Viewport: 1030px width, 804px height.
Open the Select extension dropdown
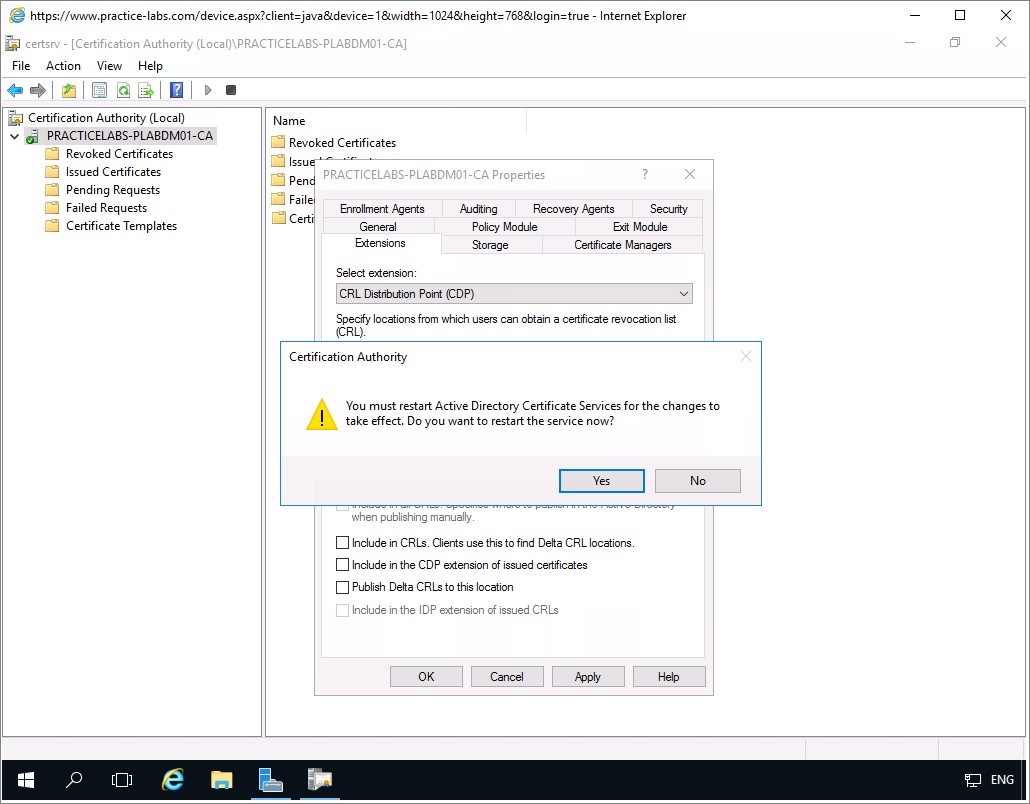click(x=514, y=294)
